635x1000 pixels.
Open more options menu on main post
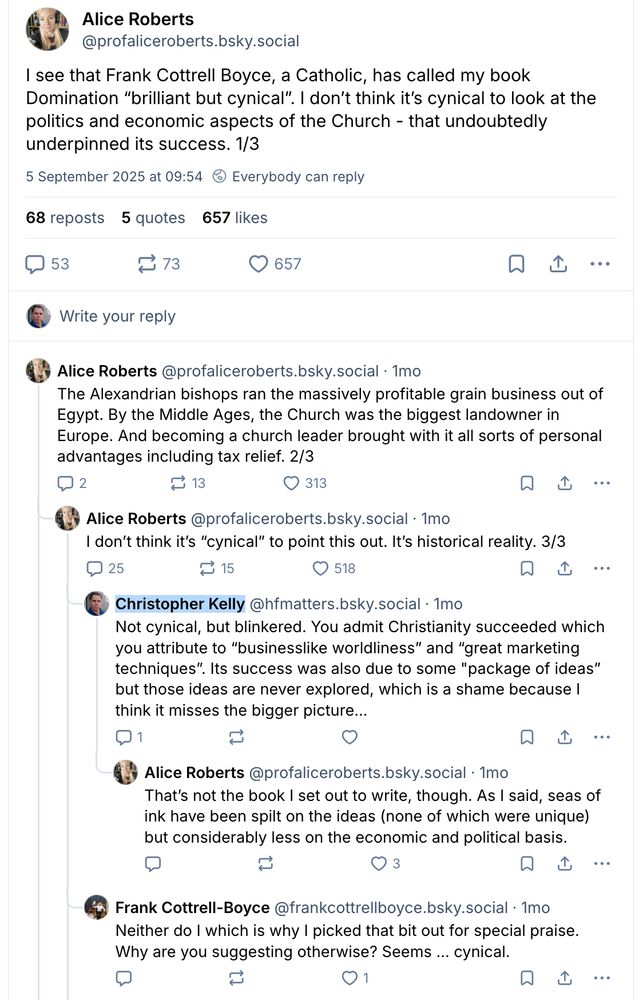600,264
